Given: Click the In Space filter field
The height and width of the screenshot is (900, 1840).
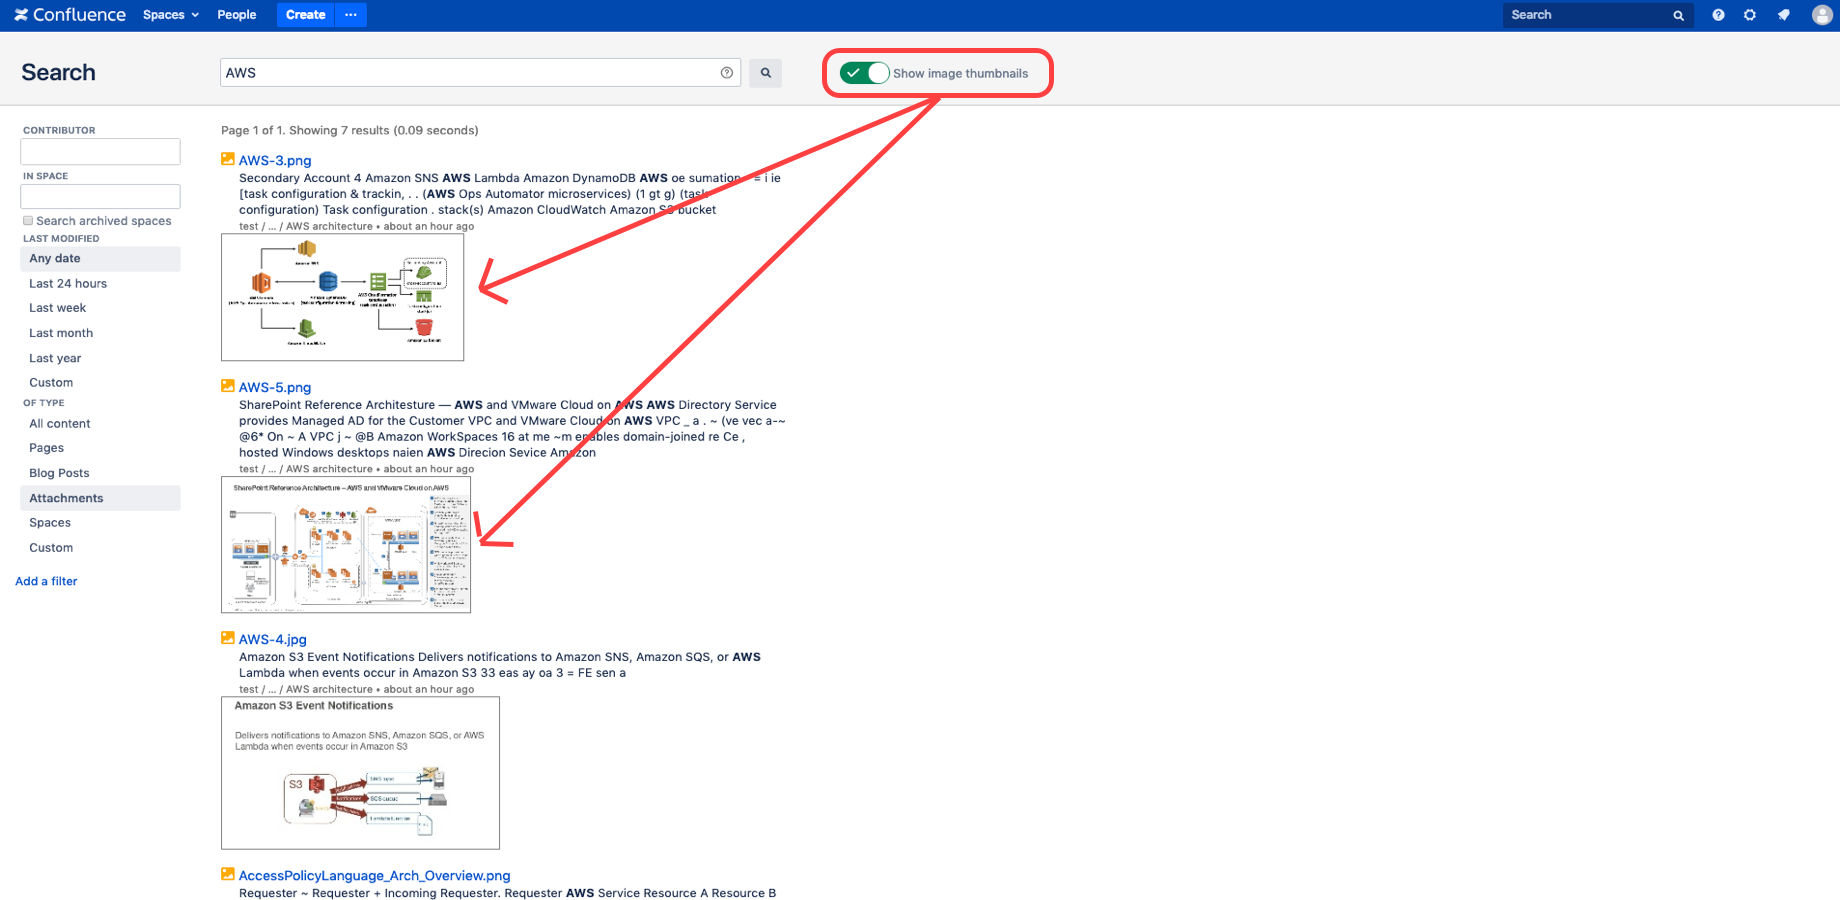Looking at the screenshot, I should 100,197.
